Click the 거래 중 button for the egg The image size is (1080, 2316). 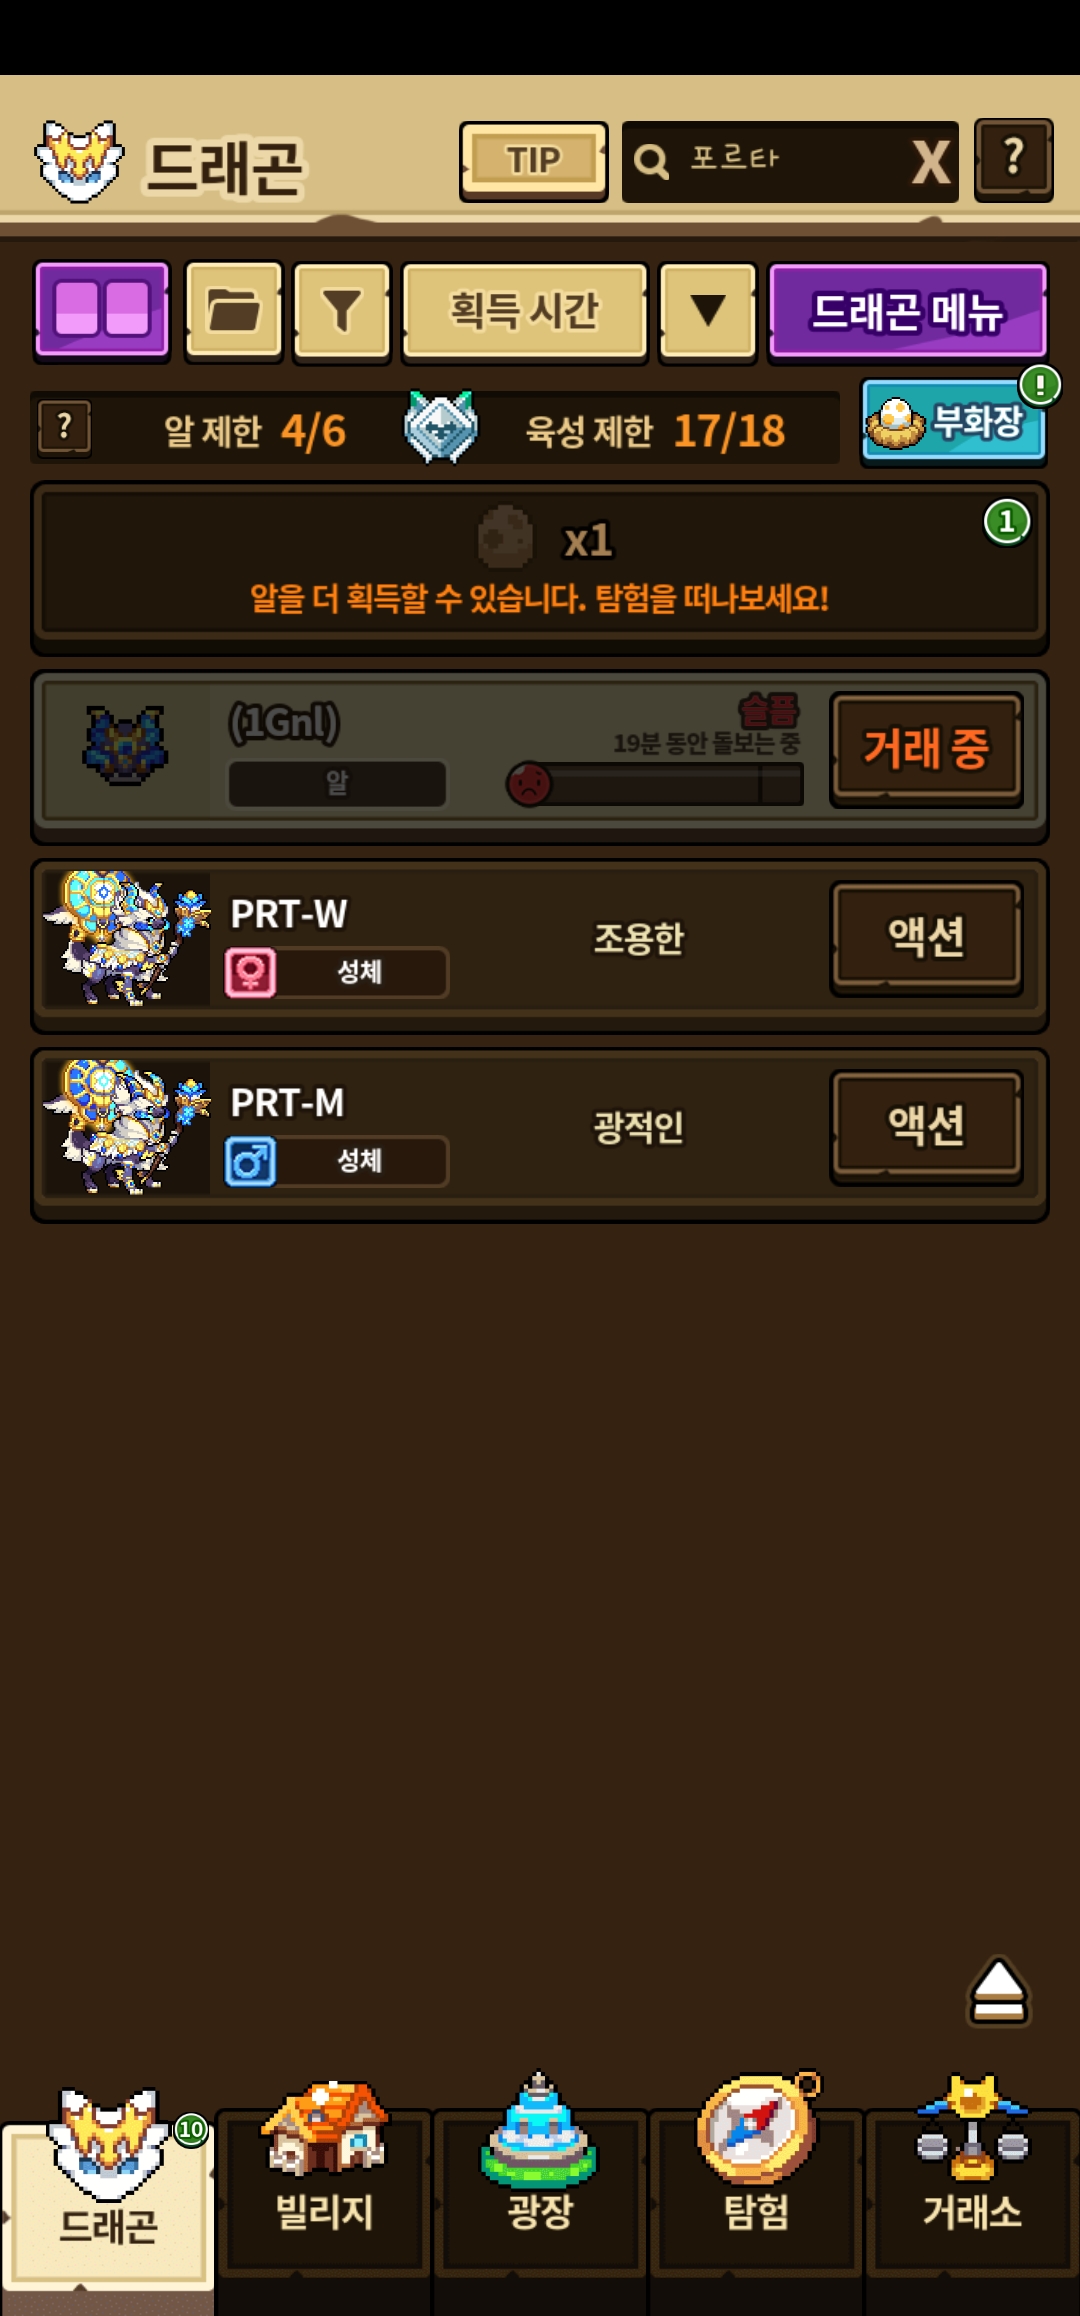(x=926, y=749)
